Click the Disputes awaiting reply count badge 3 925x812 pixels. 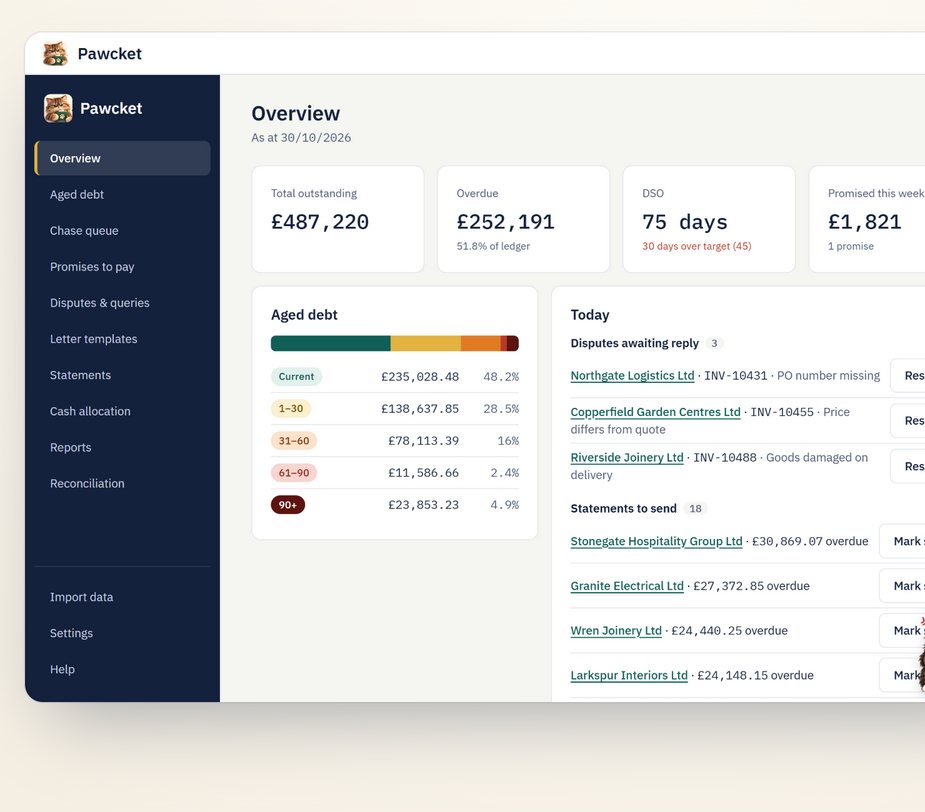[x=714, y=343]
